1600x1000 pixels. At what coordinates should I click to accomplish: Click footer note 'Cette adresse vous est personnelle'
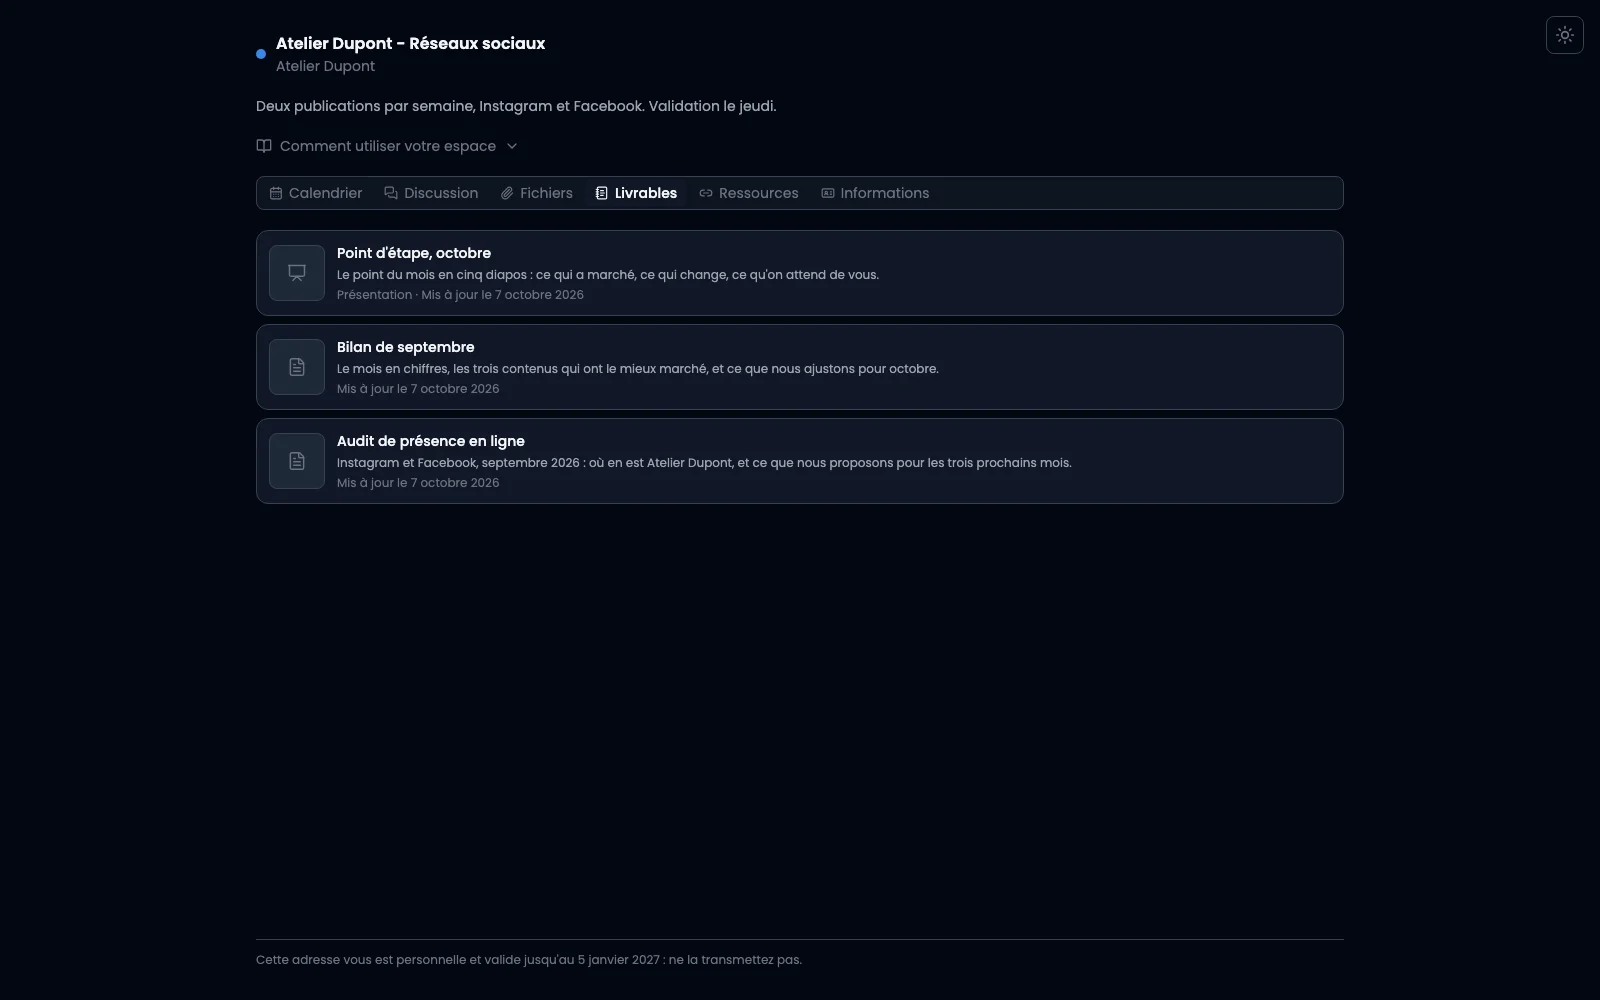click(x=529, y=960)
